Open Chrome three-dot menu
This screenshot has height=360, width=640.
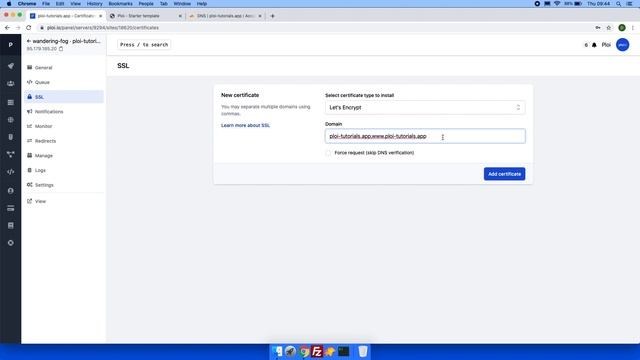tap(633, 28)
